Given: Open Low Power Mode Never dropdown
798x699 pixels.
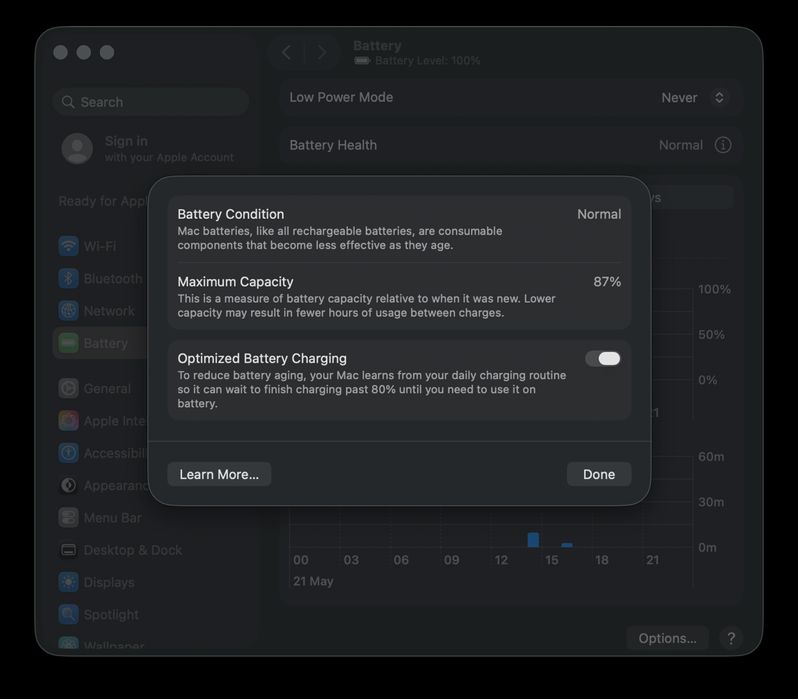Looking at the screenshot, I should (x=693, y=98).
